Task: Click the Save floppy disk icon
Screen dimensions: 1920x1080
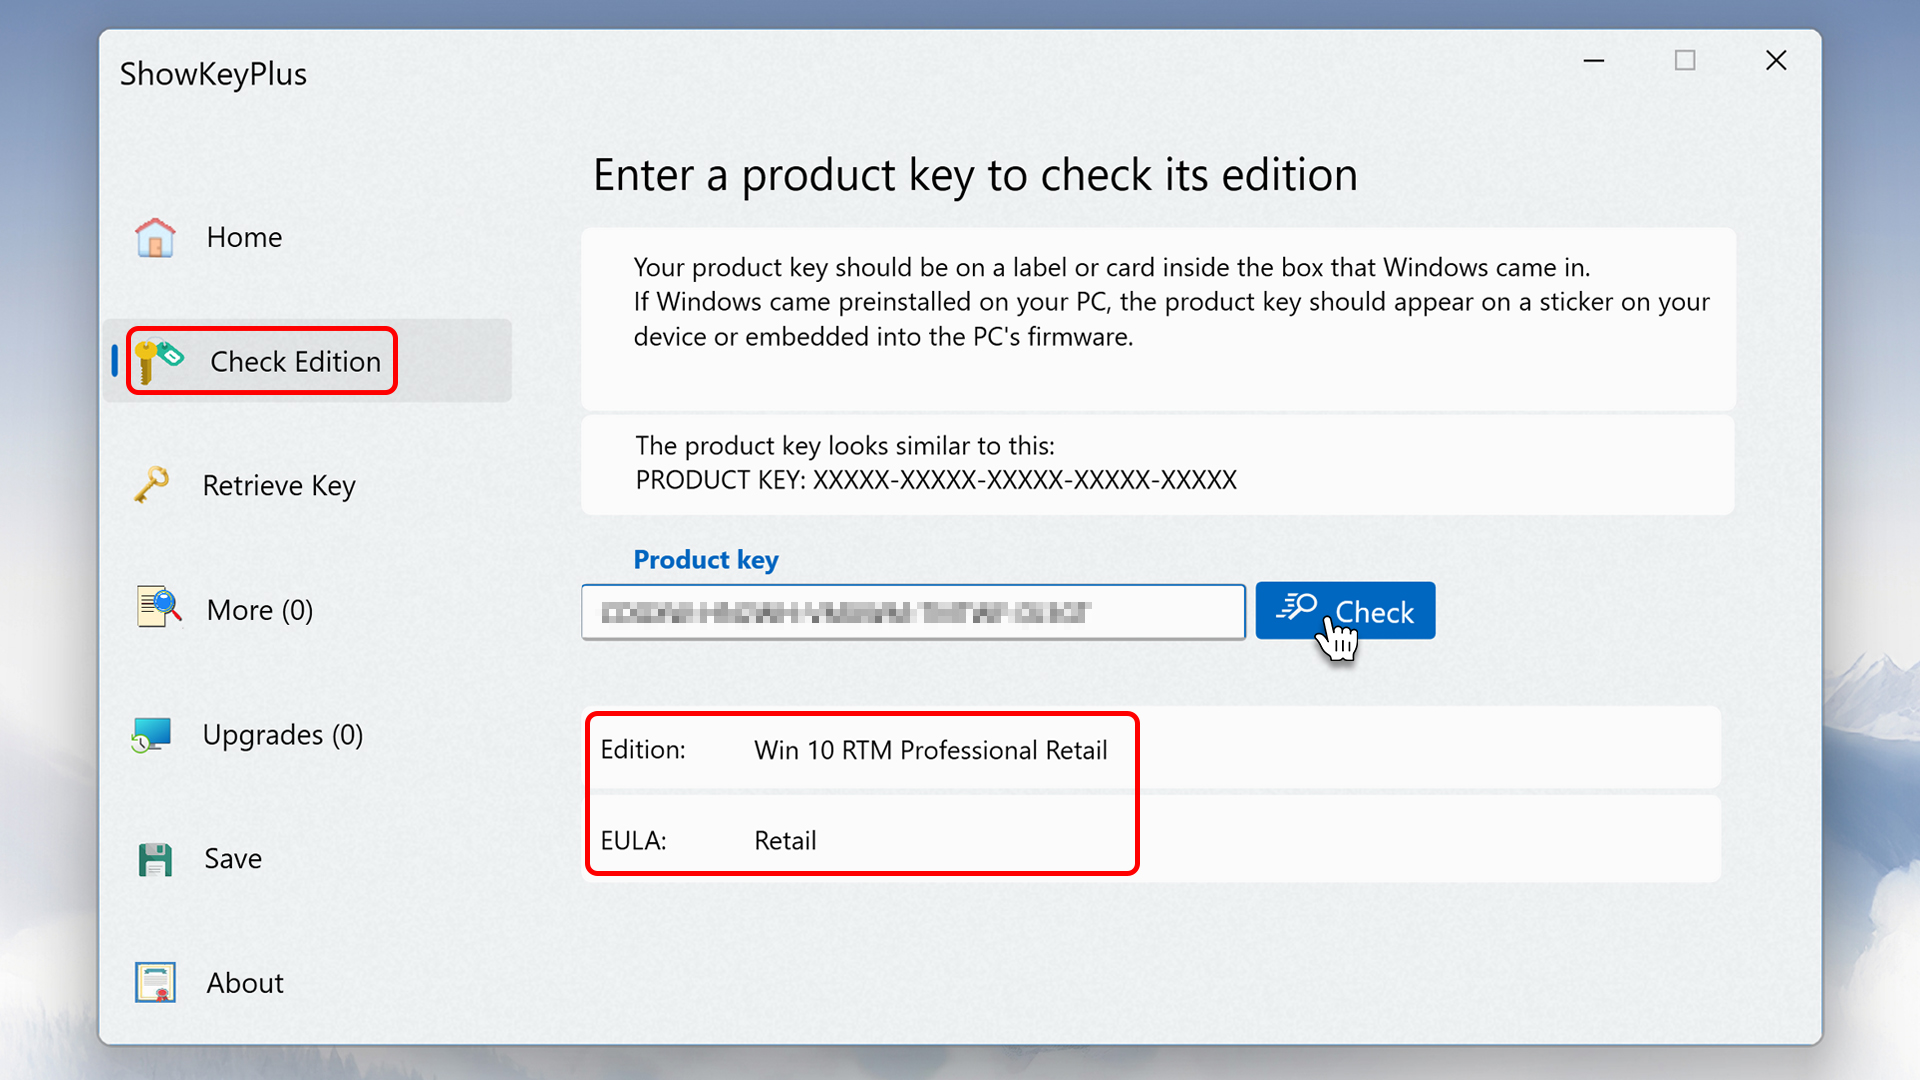Action: pyautogui.click(x=155, y=859)
